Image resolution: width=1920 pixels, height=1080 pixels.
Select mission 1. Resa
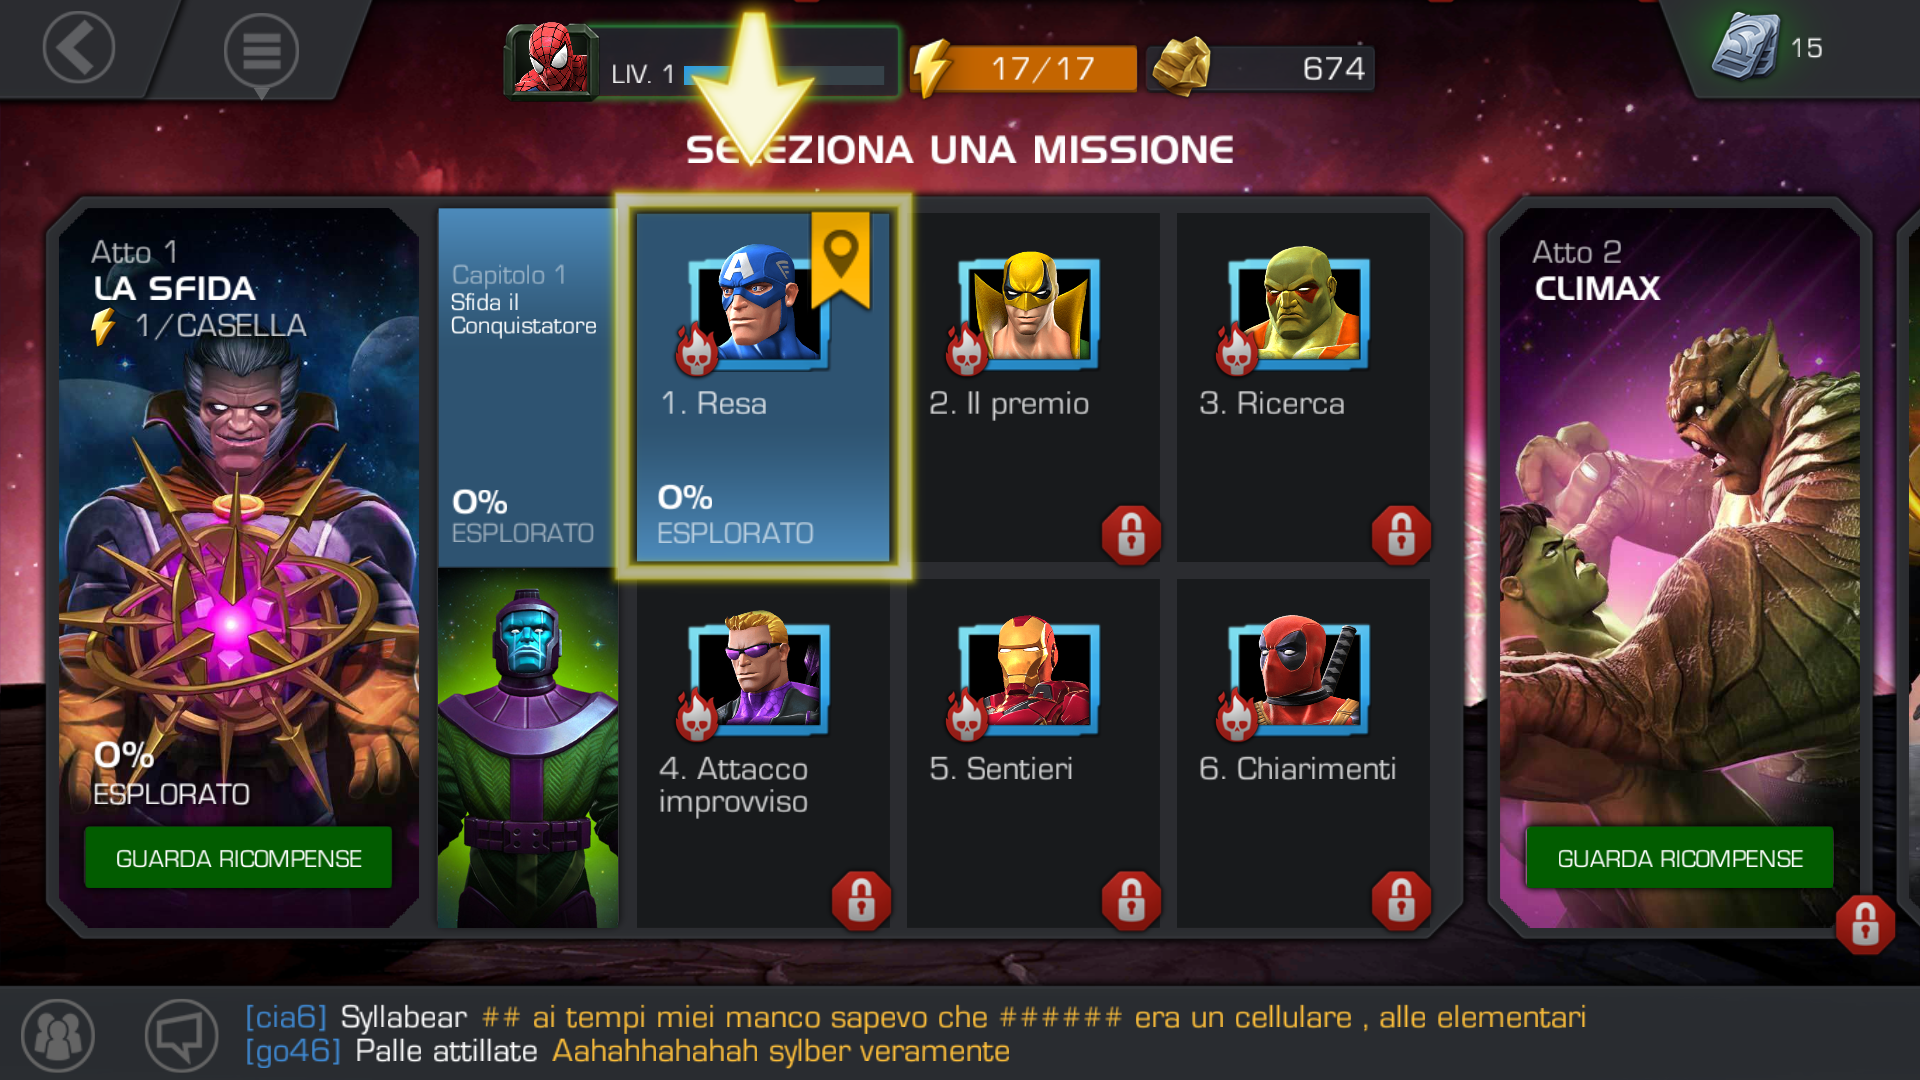763,386
